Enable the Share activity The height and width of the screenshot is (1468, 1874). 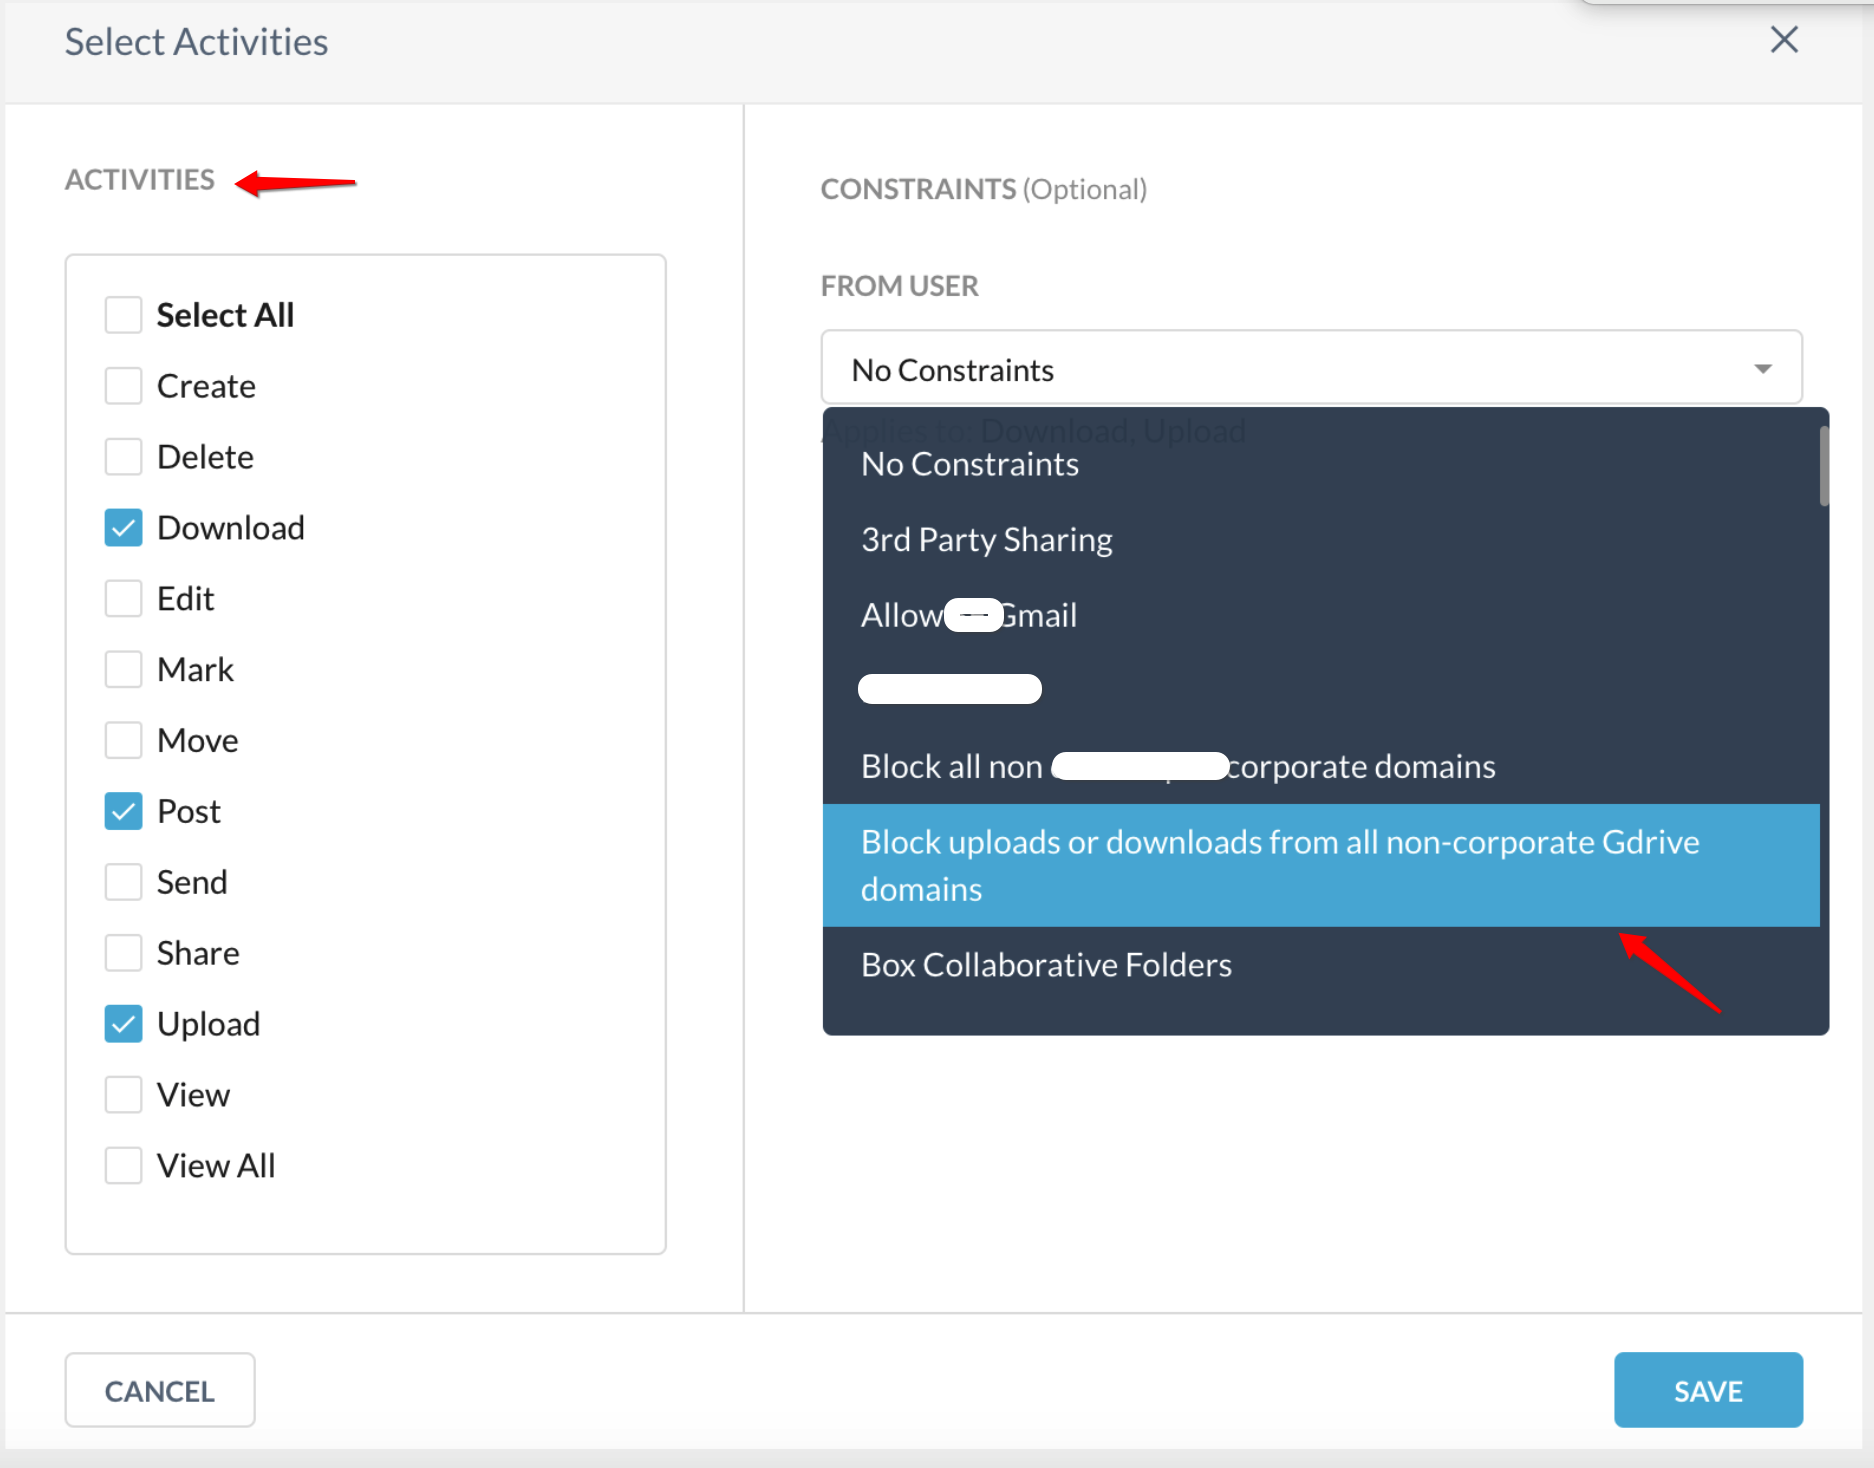[123, 953]
